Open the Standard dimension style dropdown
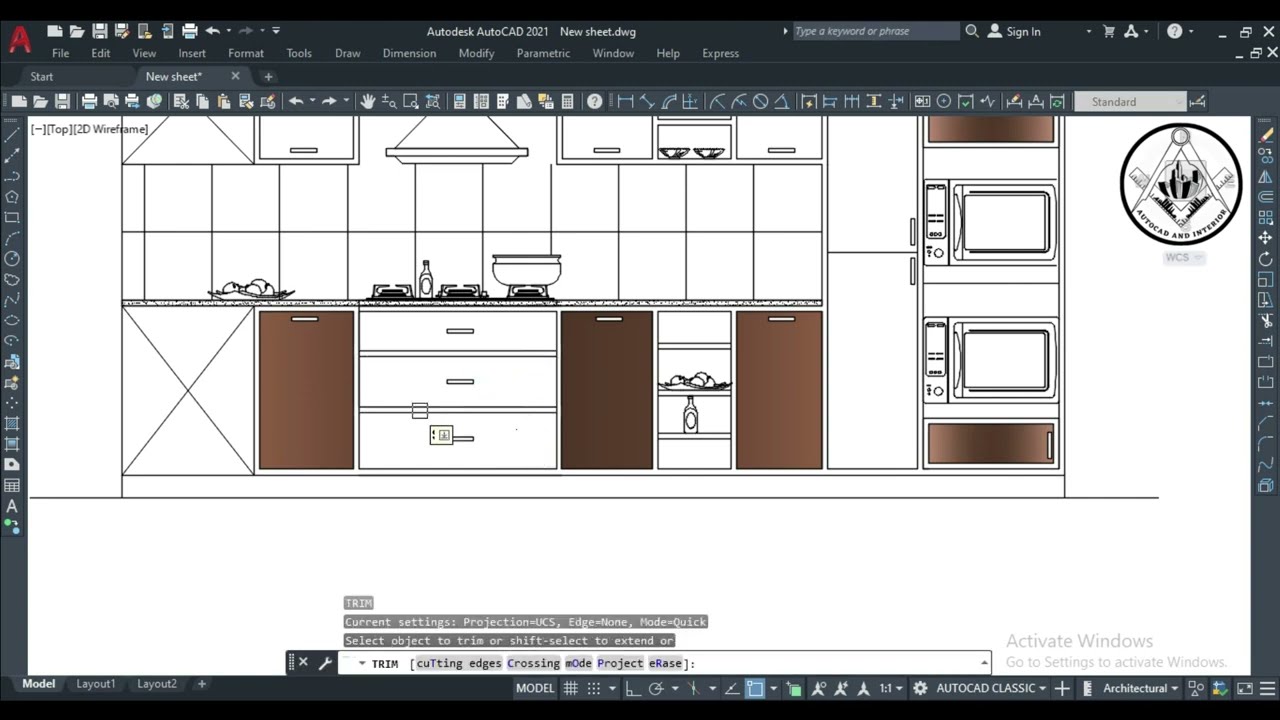Screen dimensions: 1280x720 point(1130,101)
